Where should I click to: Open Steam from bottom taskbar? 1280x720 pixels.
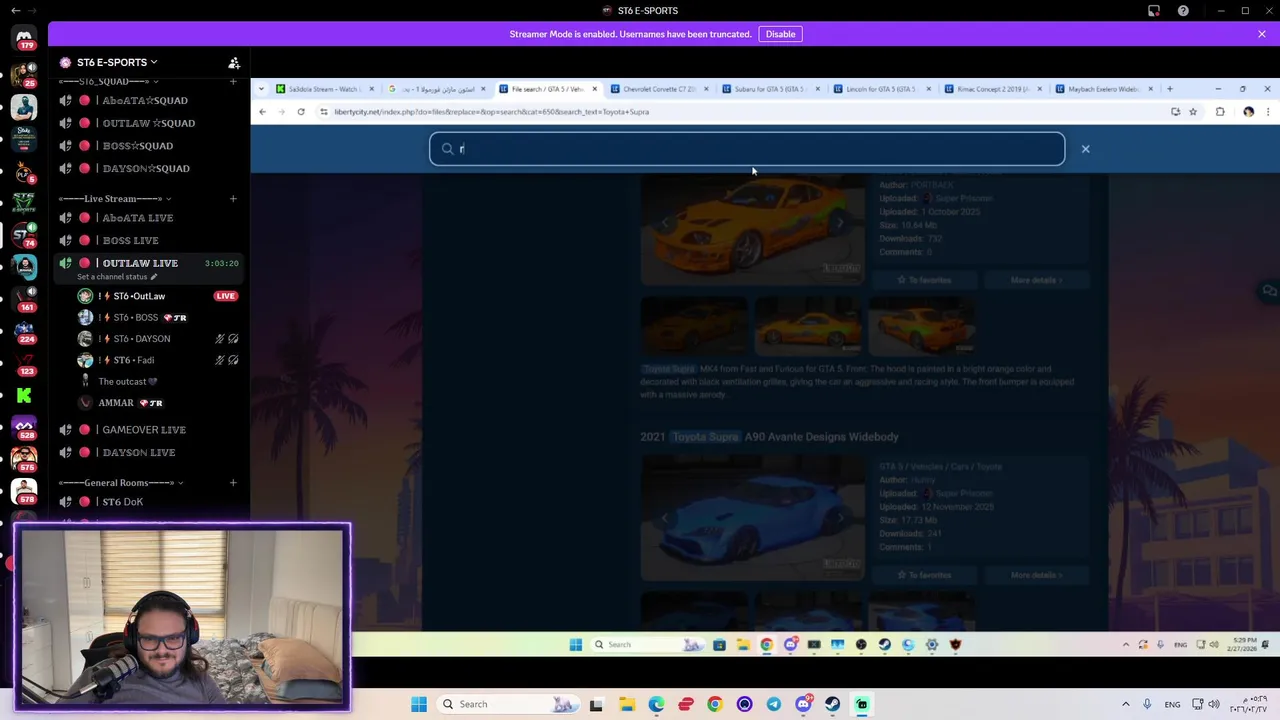832,704
